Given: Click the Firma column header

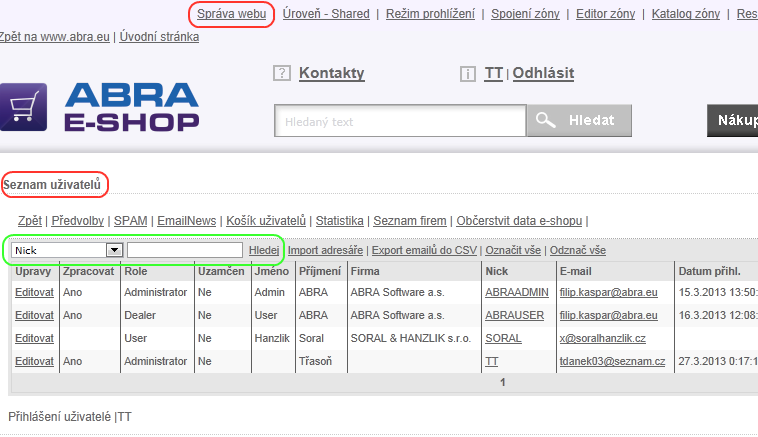Looking at the screenshot, I should [x=365, y=271].
